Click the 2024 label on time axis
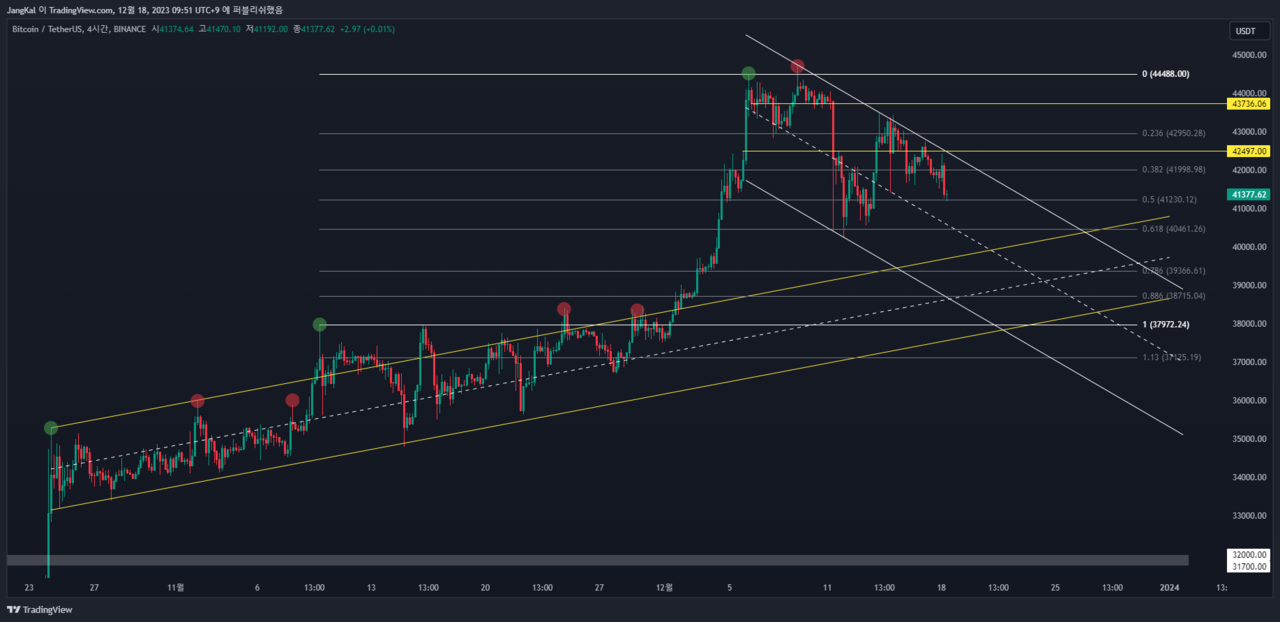The image size is (1280, 622). tap(1168, 588)
